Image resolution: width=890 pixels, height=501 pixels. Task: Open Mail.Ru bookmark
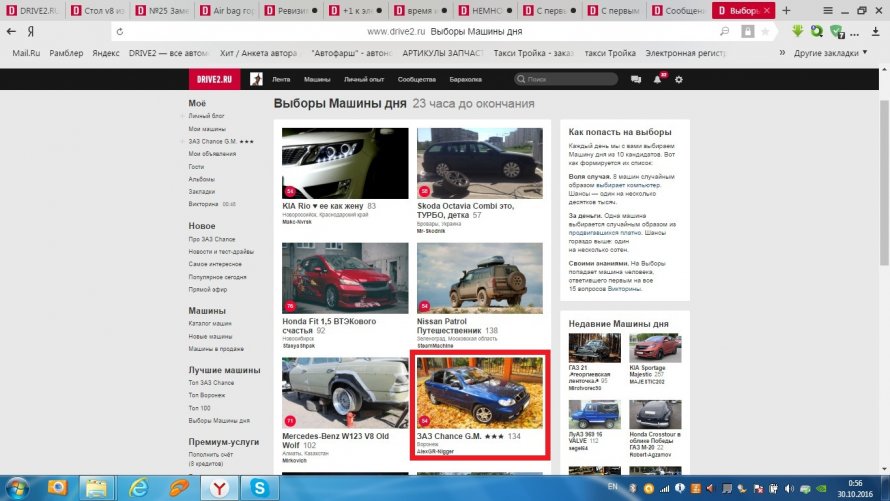[26, 53]
